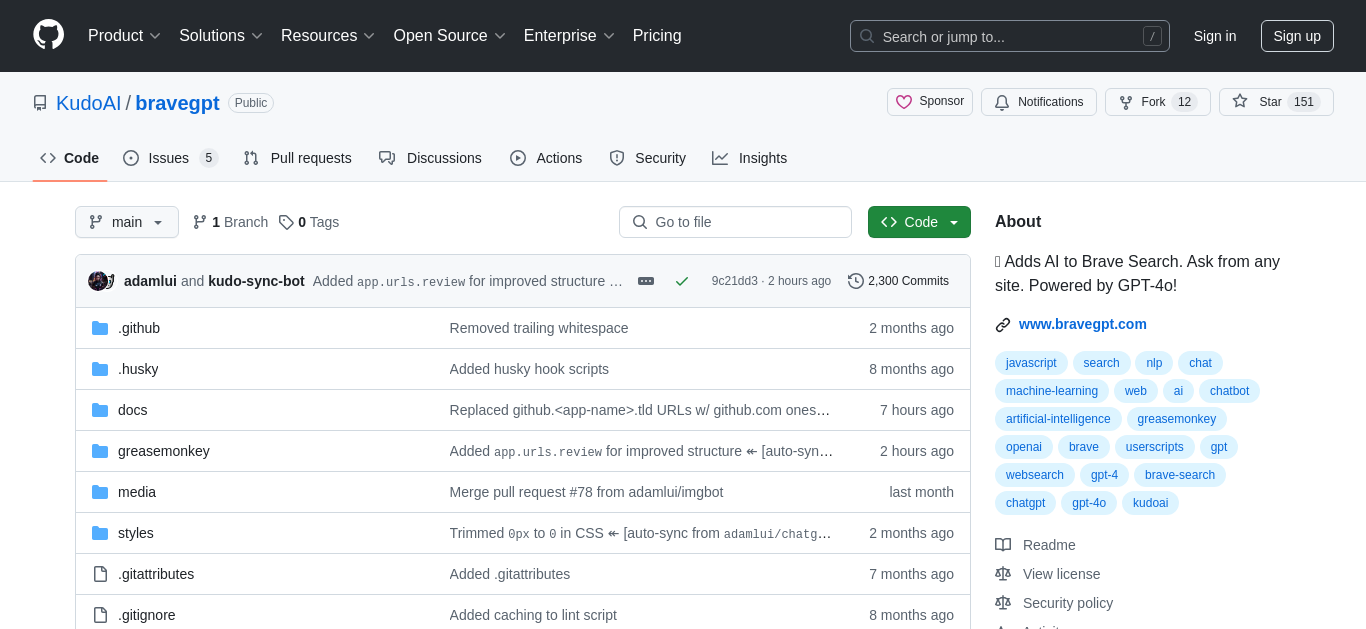Expand the Enterprise menu
The height and width of the screenshot is (629, 1366).
click(569, 36)
